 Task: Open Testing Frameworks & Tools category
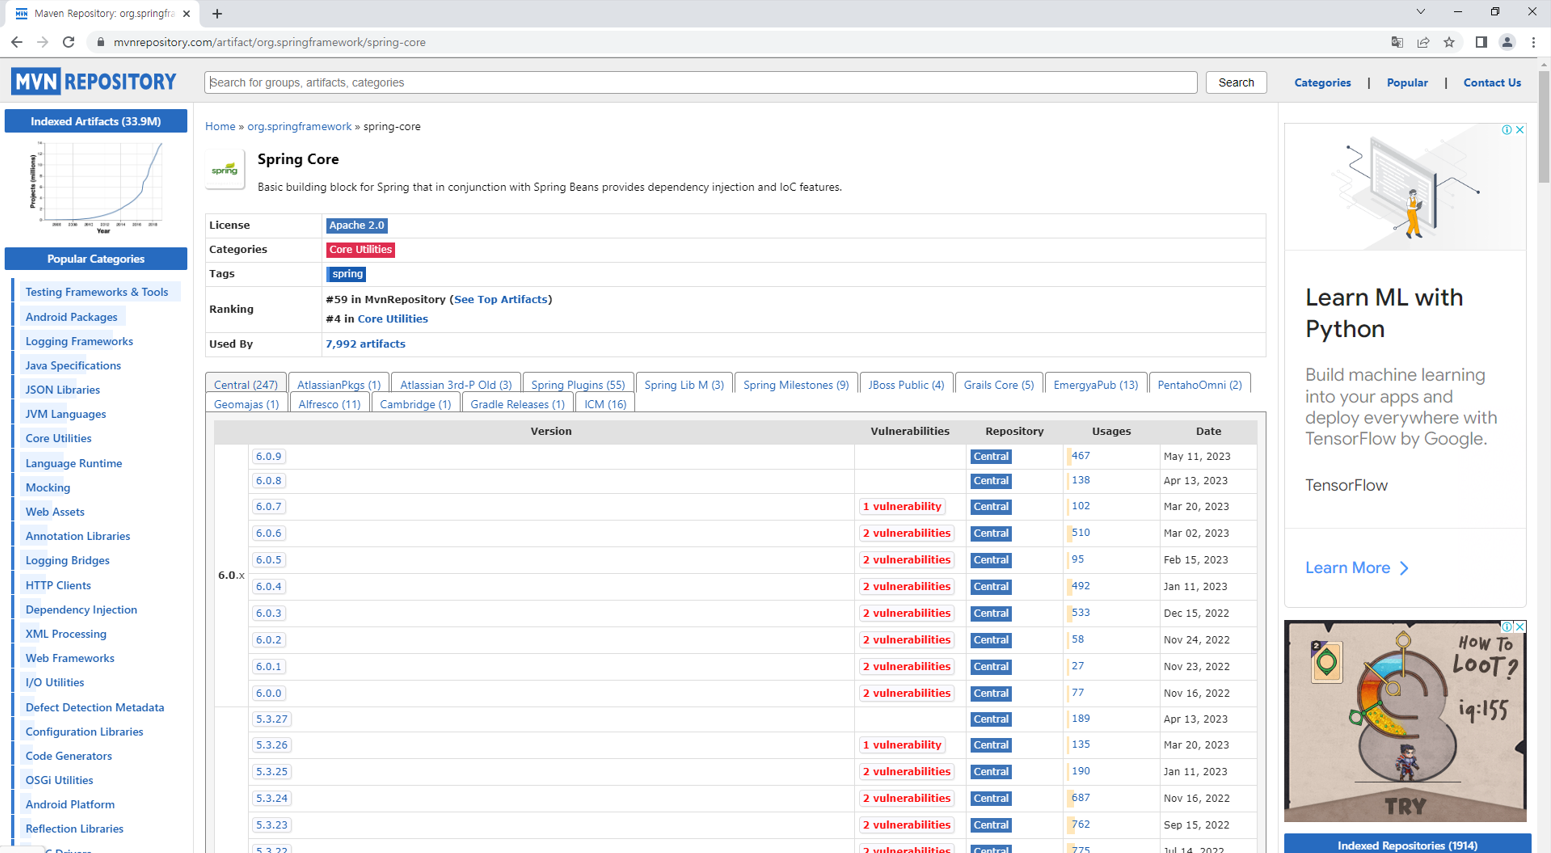(97, 292)
